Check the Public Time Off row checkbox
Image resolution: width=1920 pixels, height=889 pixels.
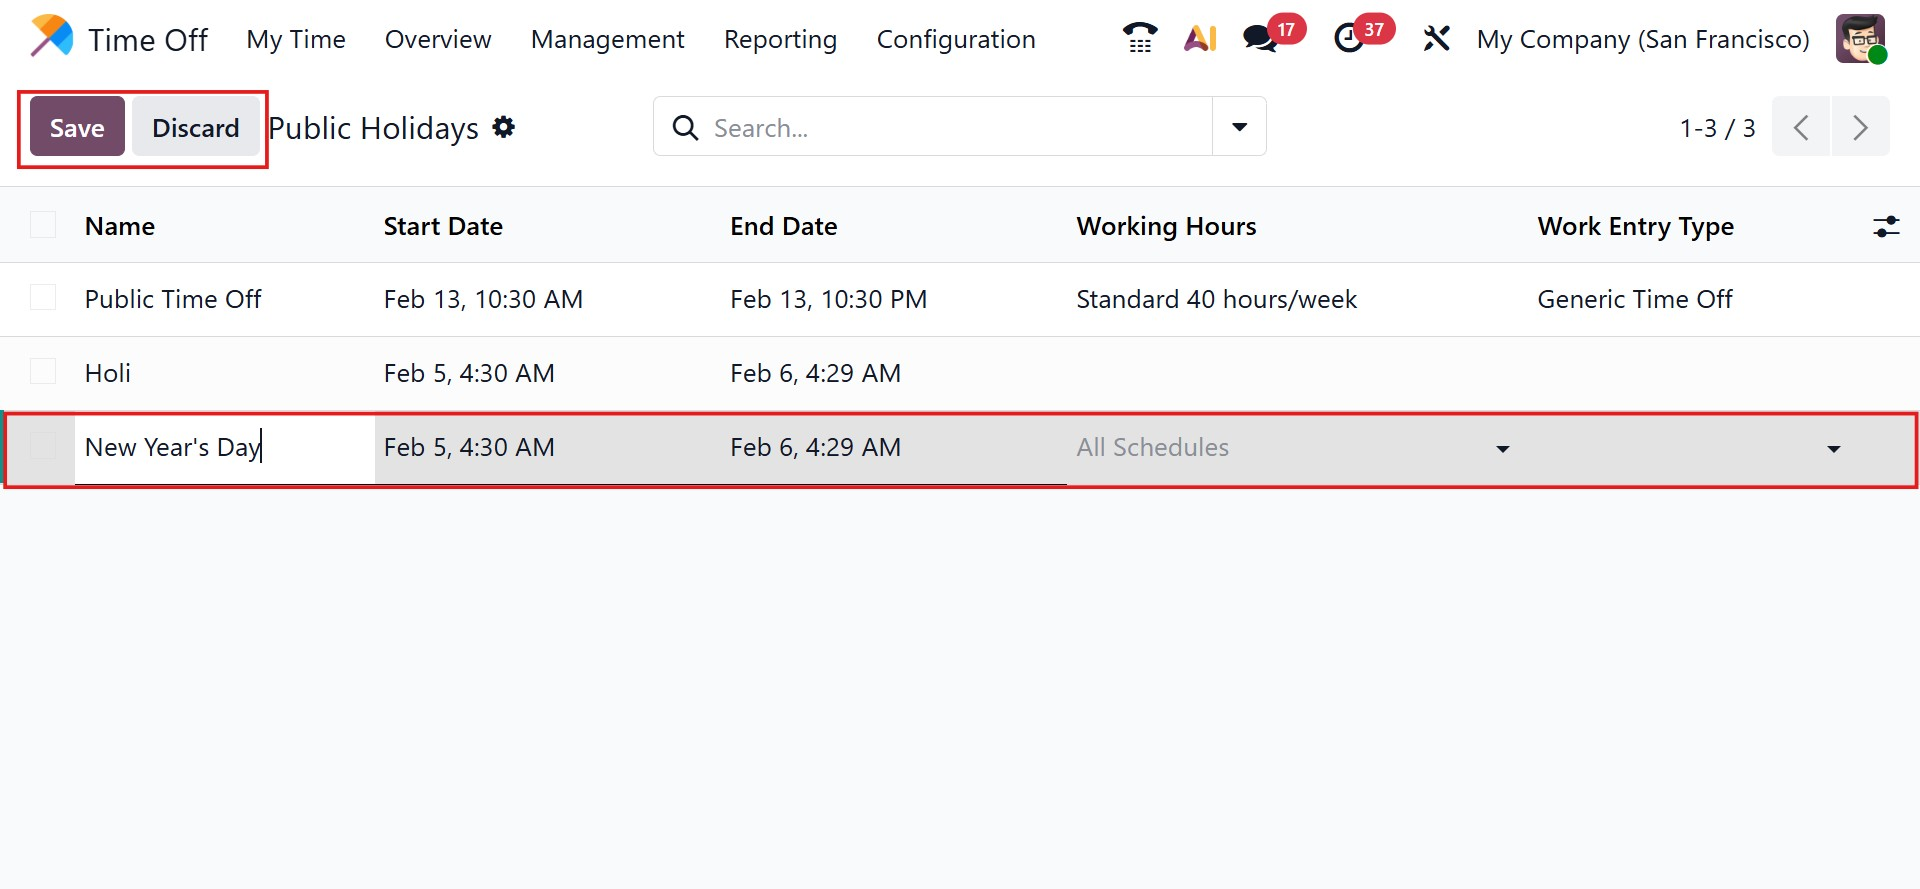pyautogui.click(x=43, y=298)
